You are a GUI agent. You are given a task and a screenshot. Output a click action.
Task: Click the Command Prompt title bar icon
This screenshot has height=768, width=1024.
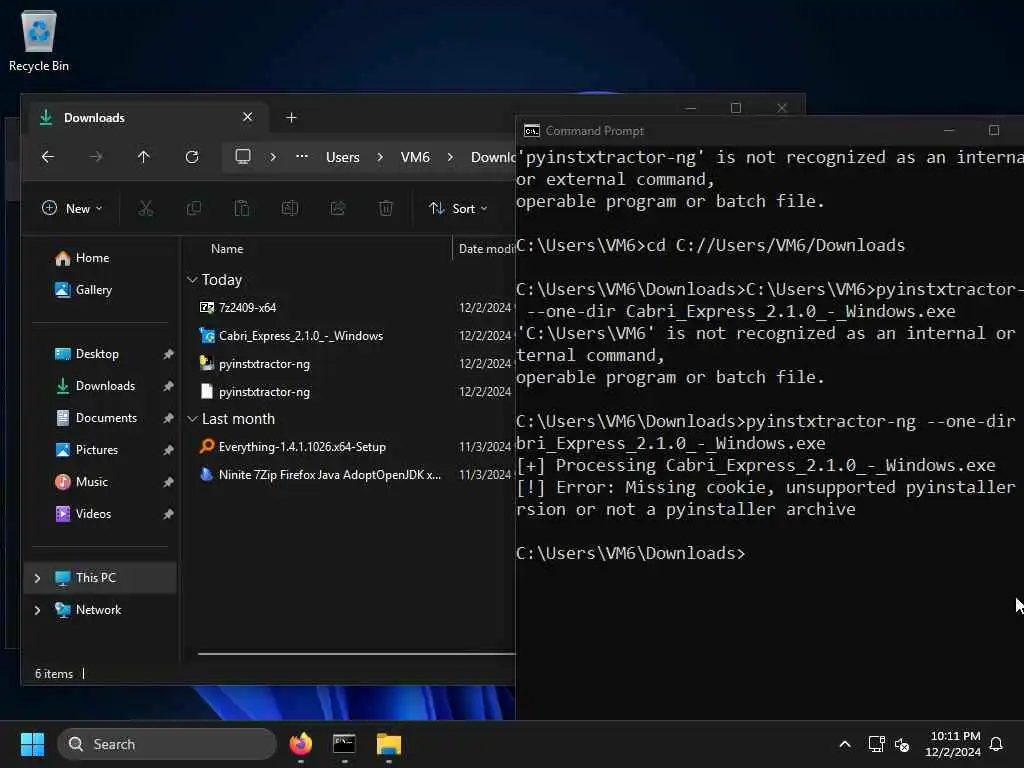tap(532, 131)
